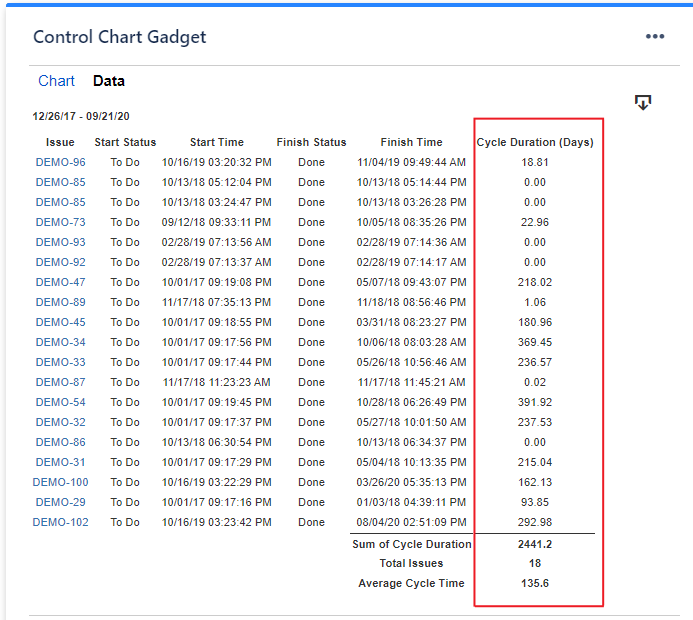Click the Average Cycle Time label
This screenshot has width=693, height=620.
(x=411, y=583)
